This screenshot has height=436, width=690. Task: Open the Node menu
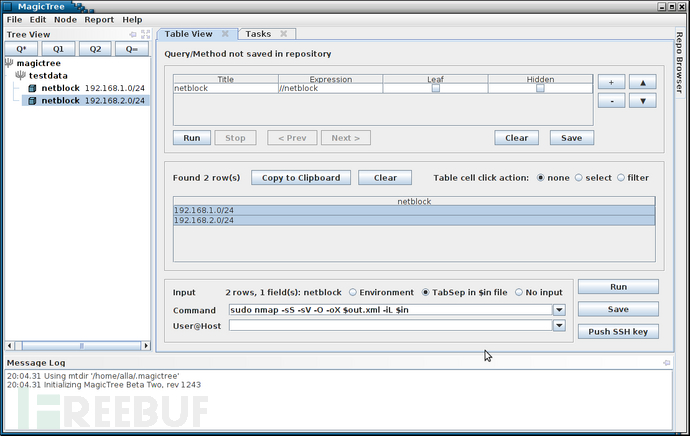(65, 20)
